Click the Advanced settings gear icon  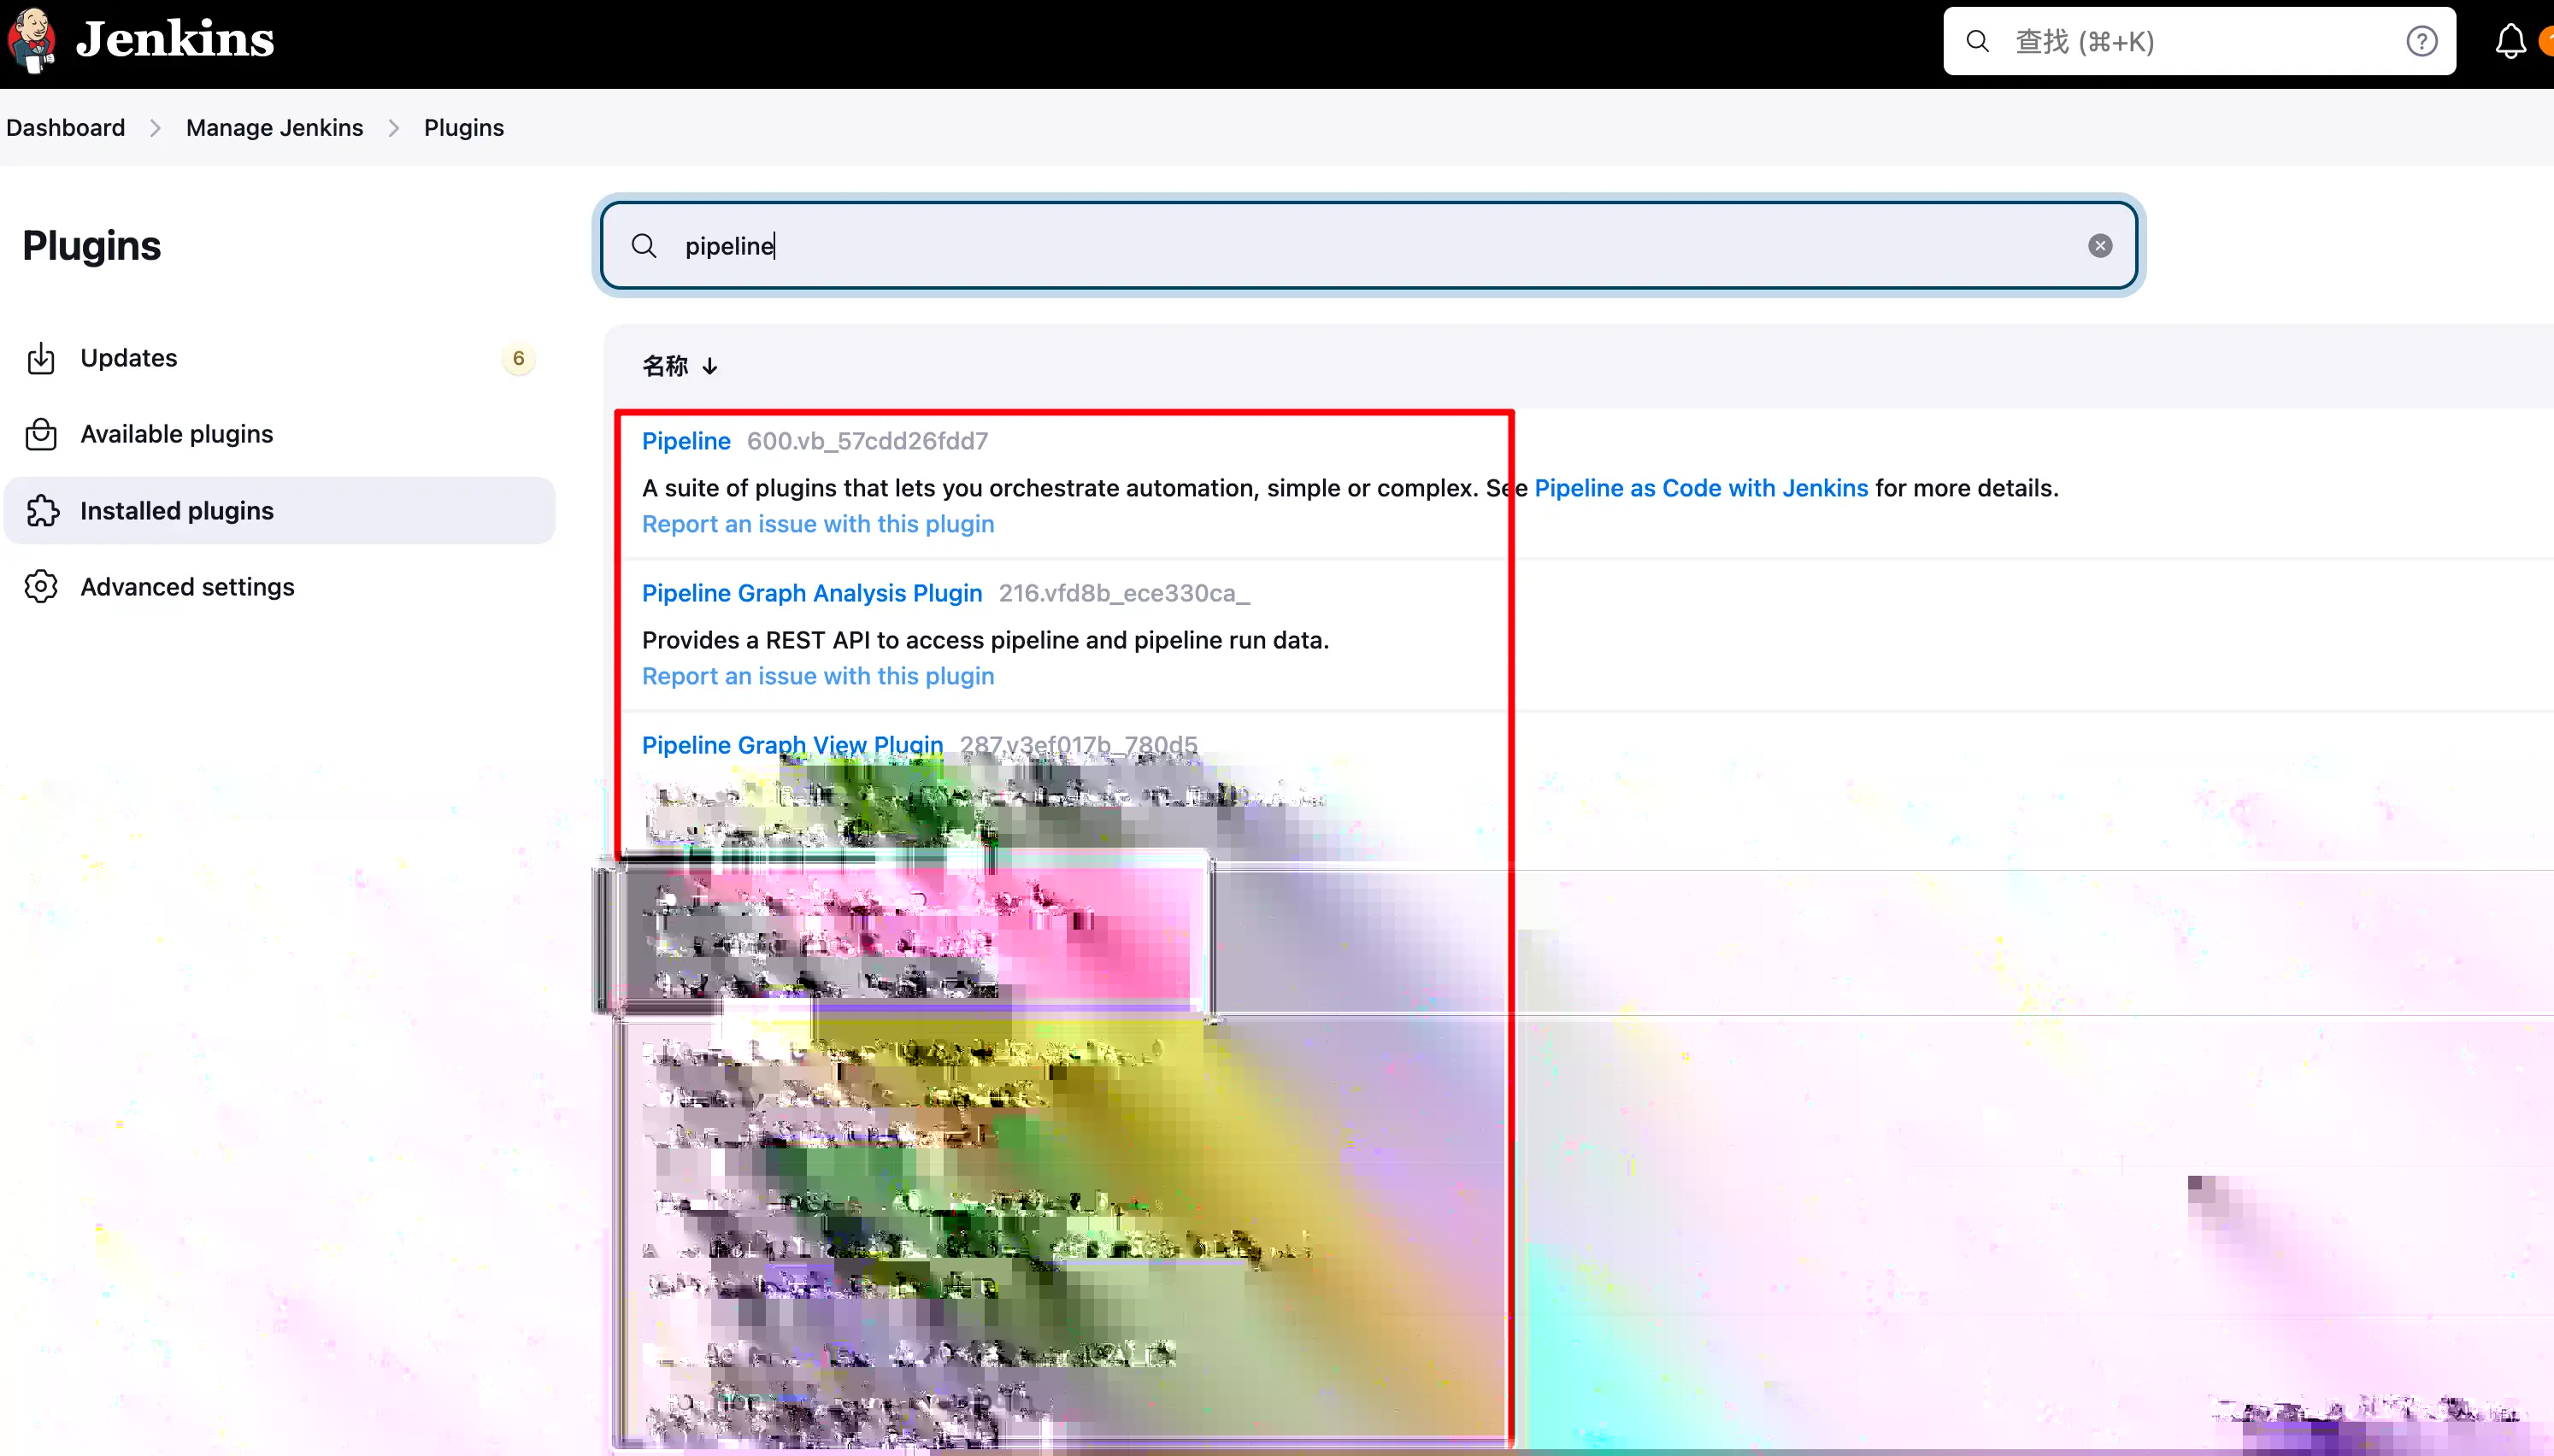(41, 587)
